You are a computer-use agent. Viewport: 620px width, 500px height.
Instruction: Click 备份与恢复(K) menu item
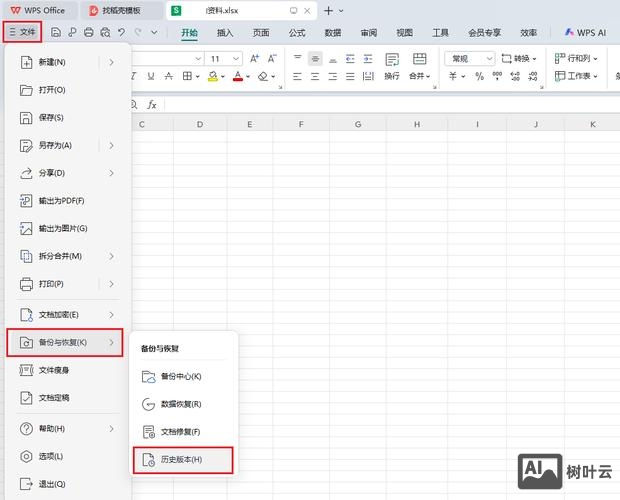pos(65,342)
